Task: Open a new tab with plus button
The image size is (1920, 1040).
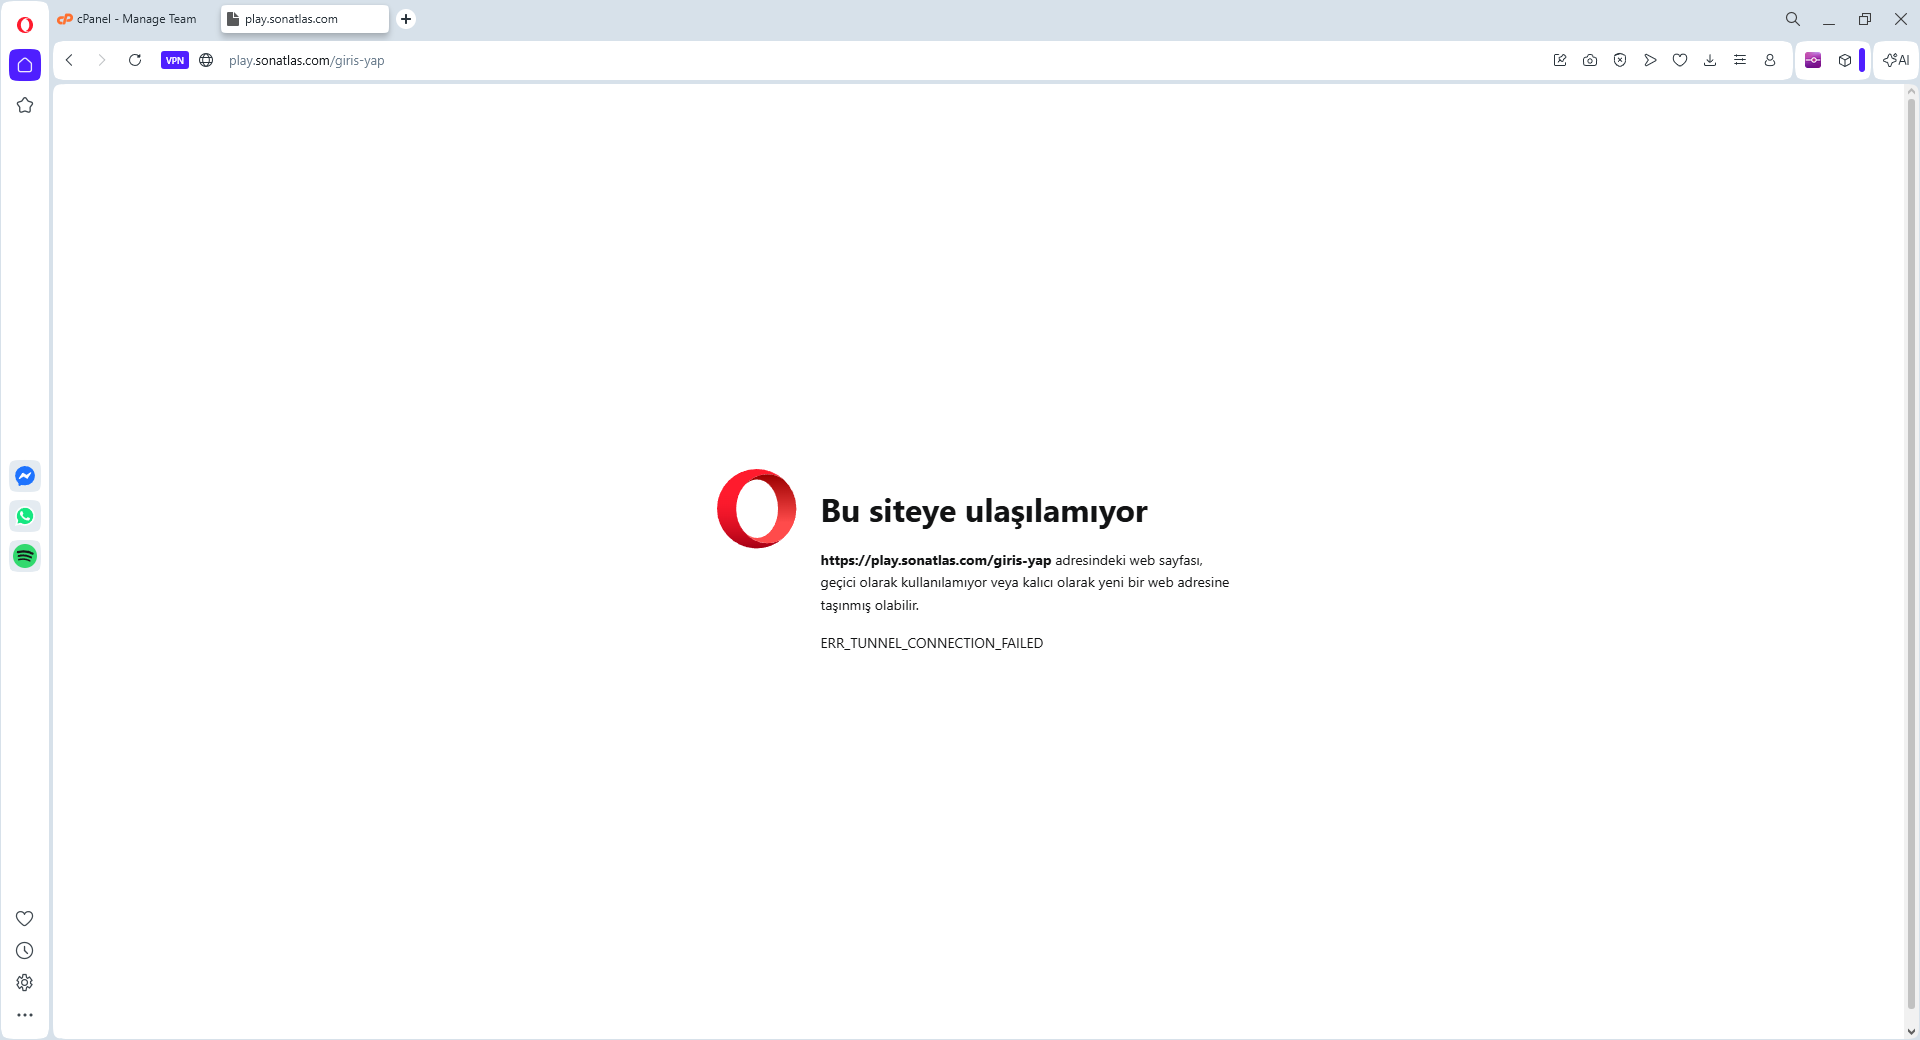Action: click(406, 19)
